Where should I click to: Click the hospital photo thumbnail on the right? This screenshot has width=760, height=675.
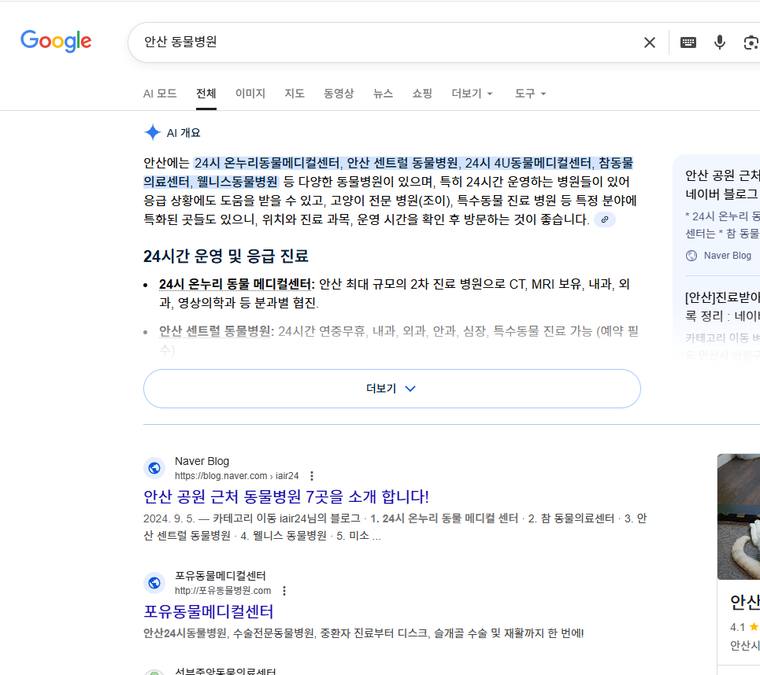click(x=739, y=517)
